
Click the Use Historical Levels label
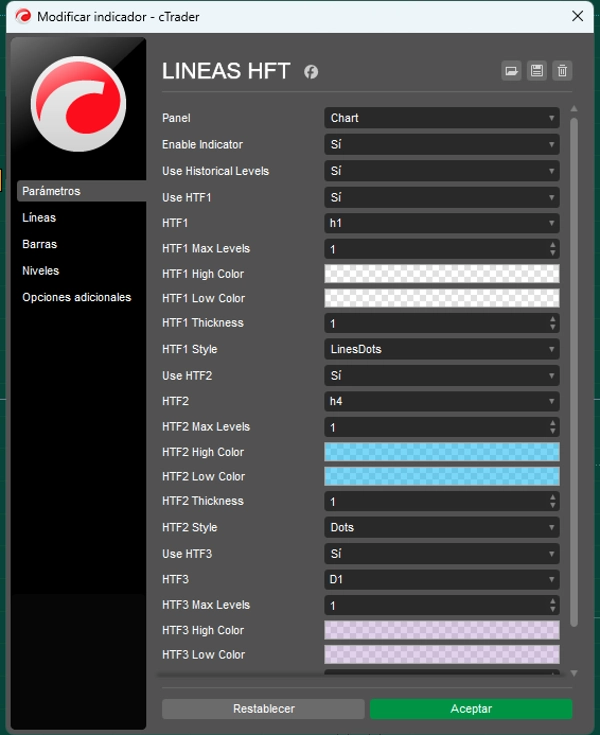point(216,171)
